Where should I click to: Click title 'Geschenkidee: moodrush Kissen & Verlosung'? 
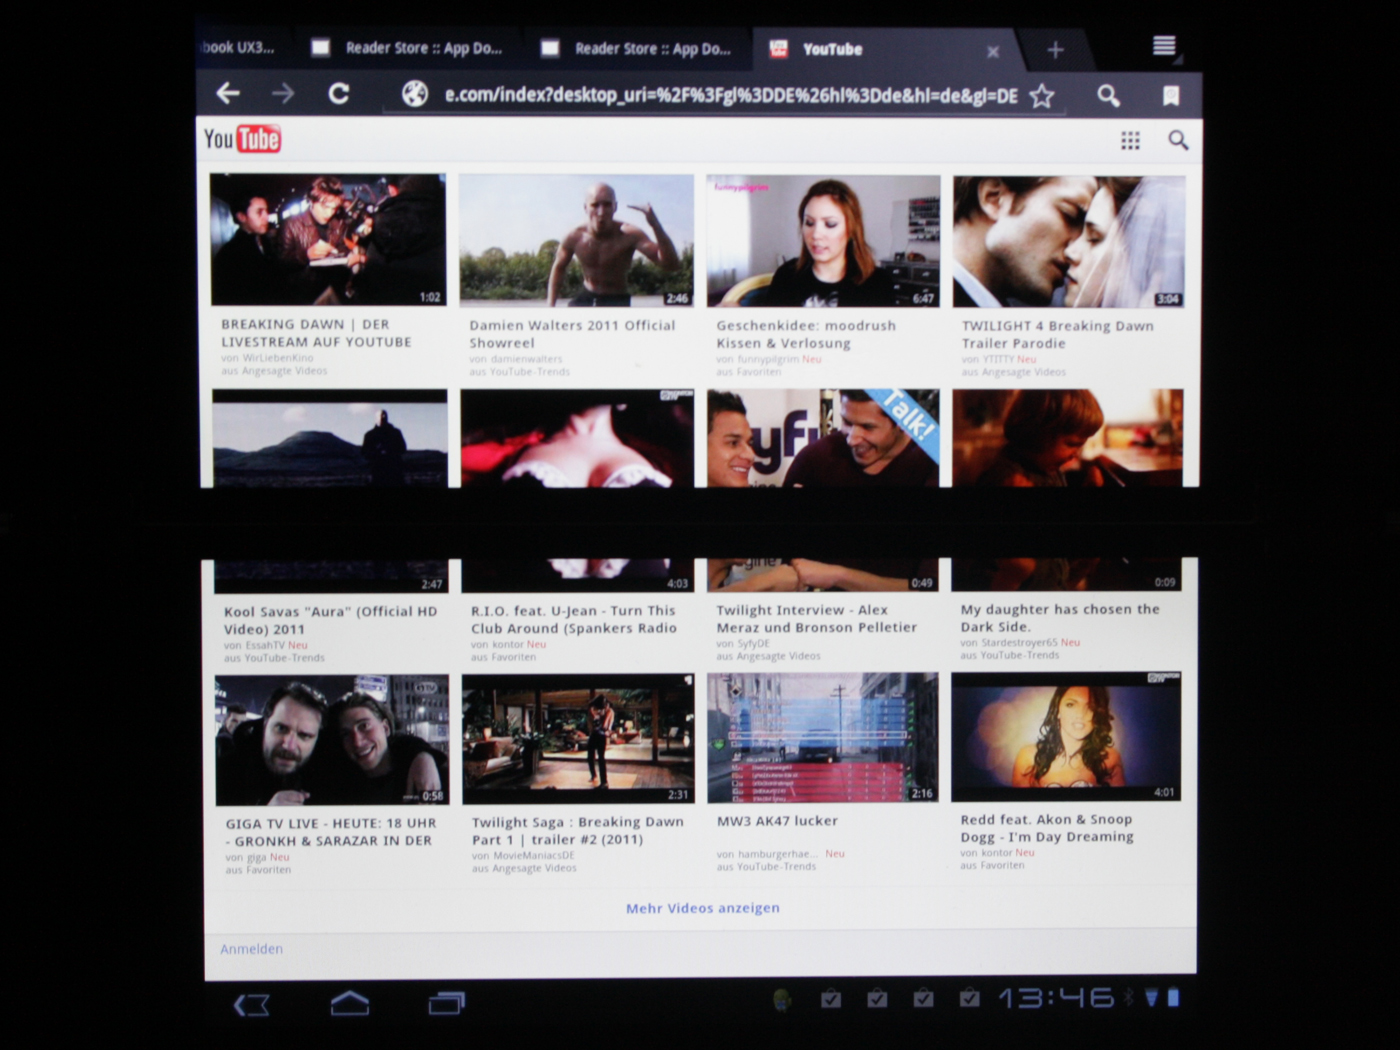[806, 334]
